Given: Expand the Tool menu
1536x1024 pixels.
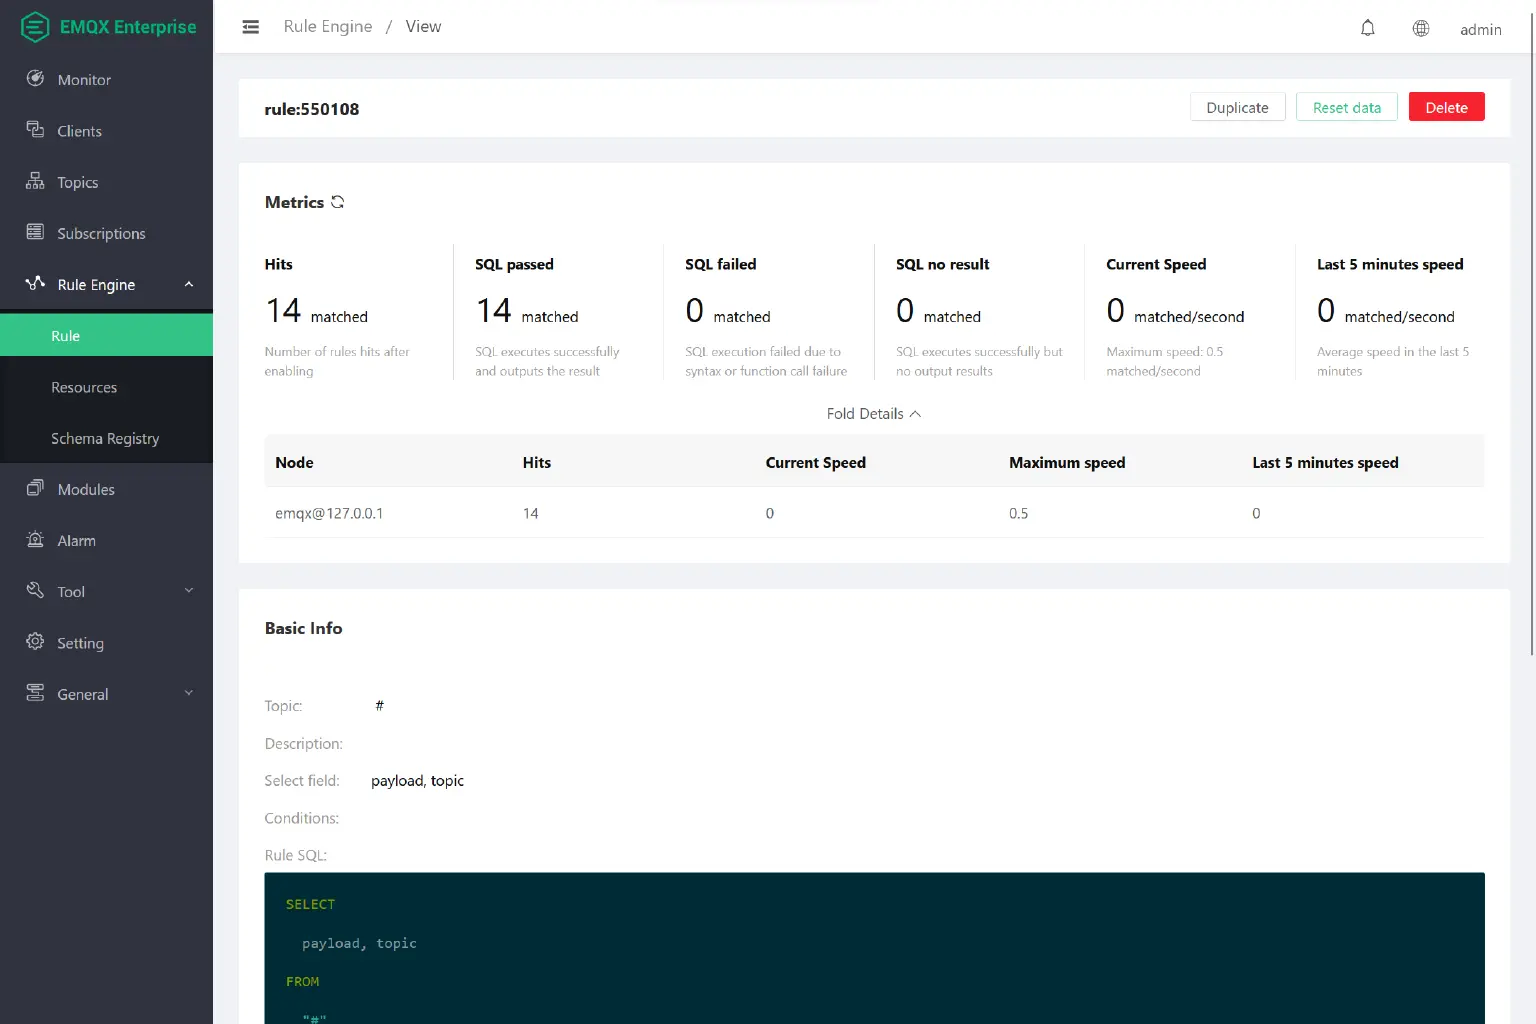Looking at the screenshot, I should [x=189, y=591].
